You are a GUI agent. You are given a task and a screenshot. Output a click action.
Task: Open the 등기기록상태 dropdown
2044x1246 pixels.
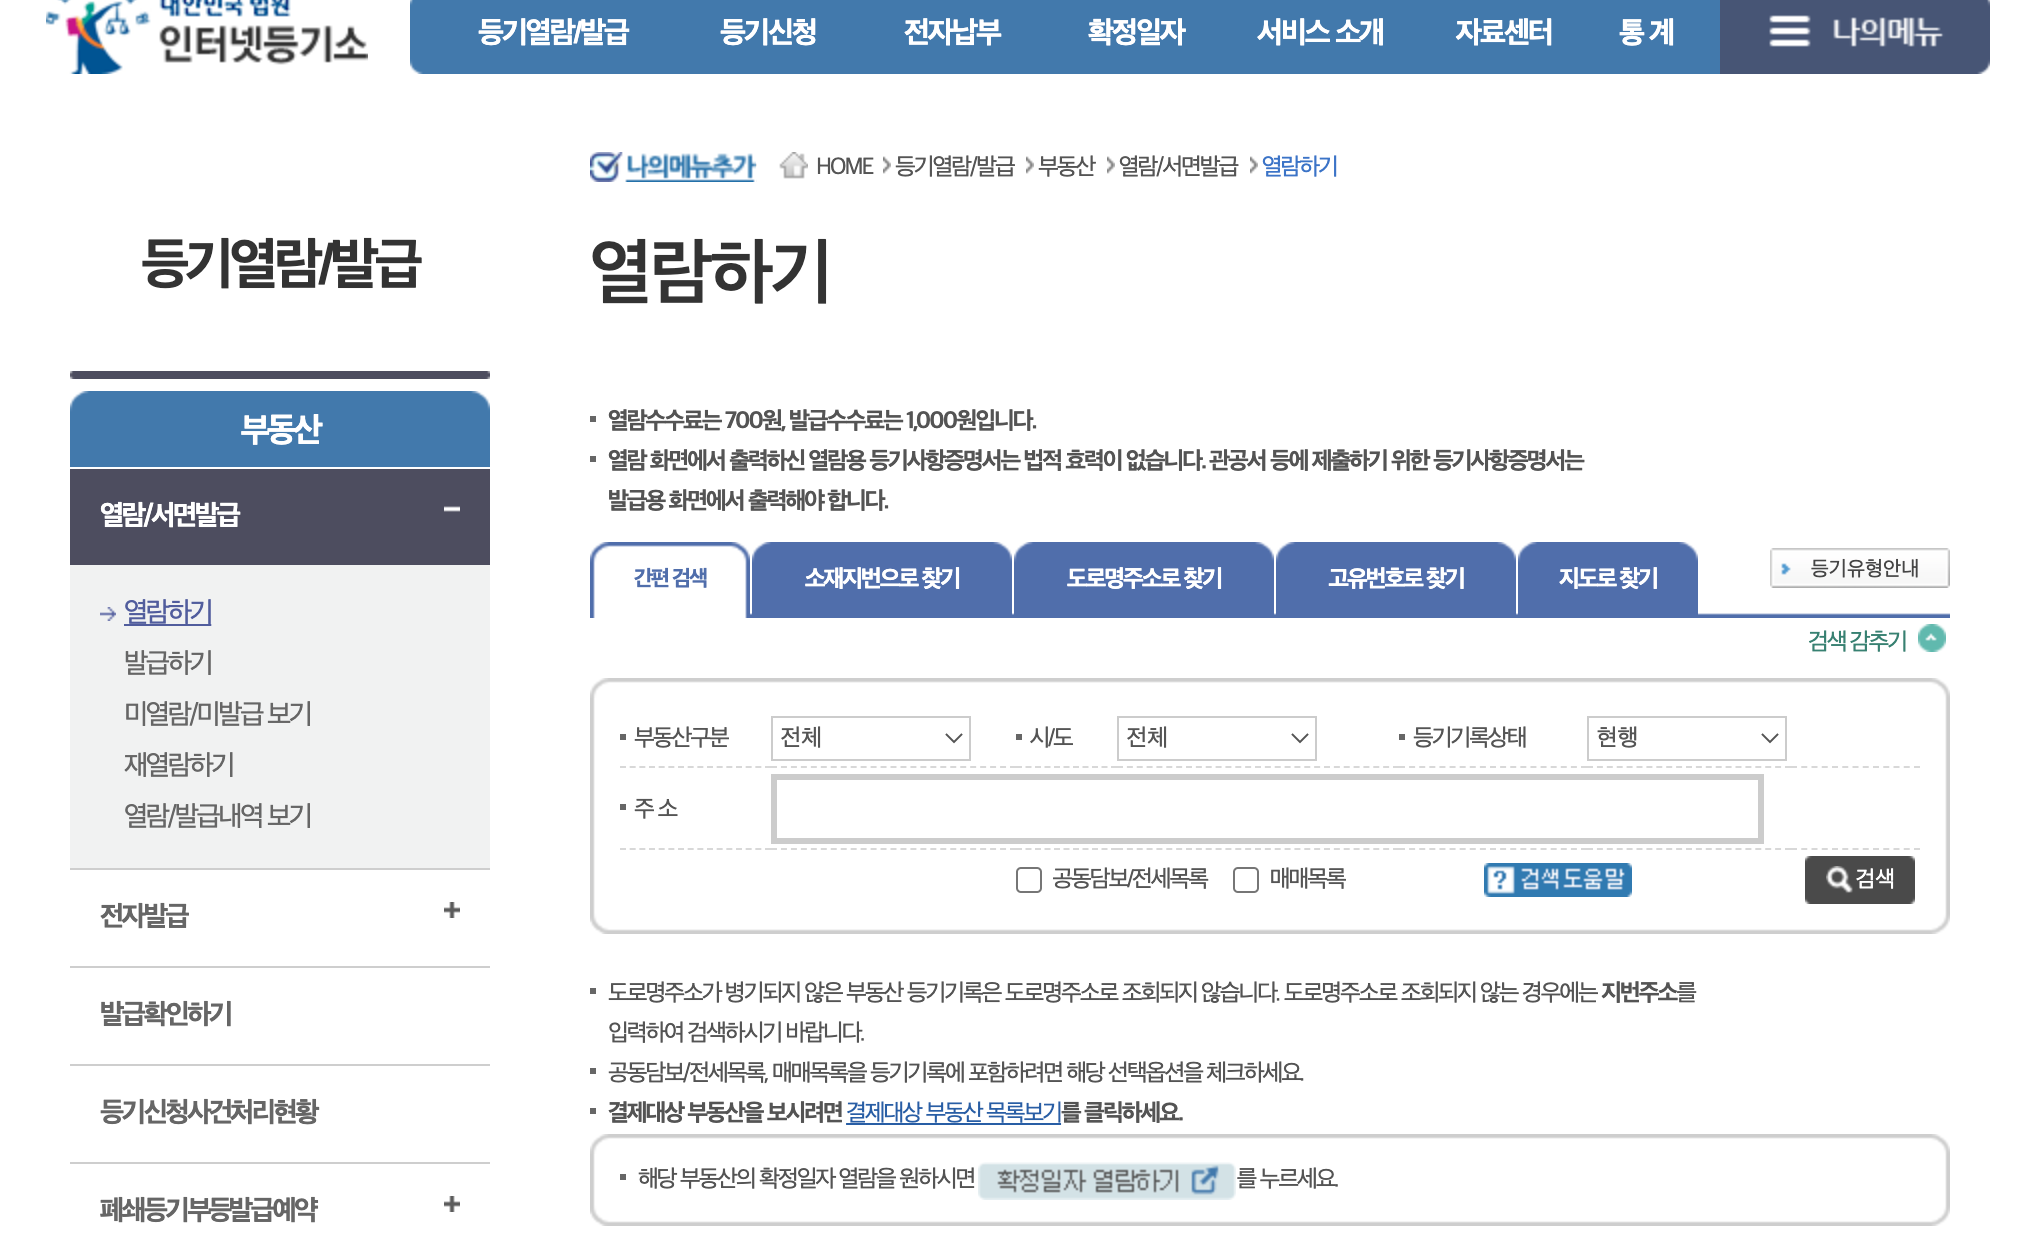[1685, 738]
